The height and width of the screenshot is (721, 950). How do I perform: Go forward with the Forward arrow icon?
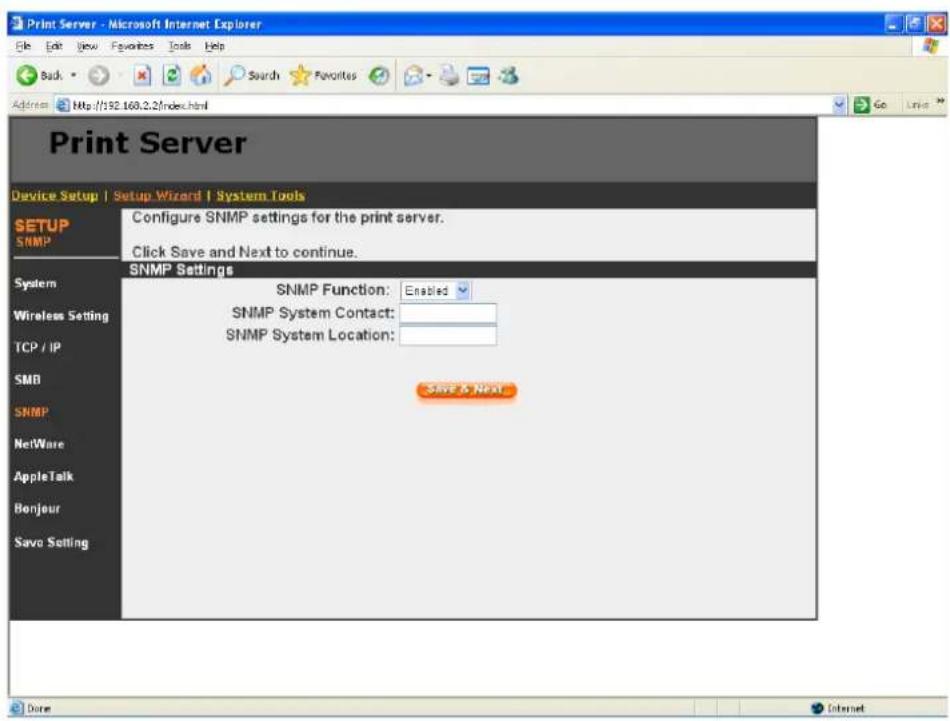pos(99,76)
